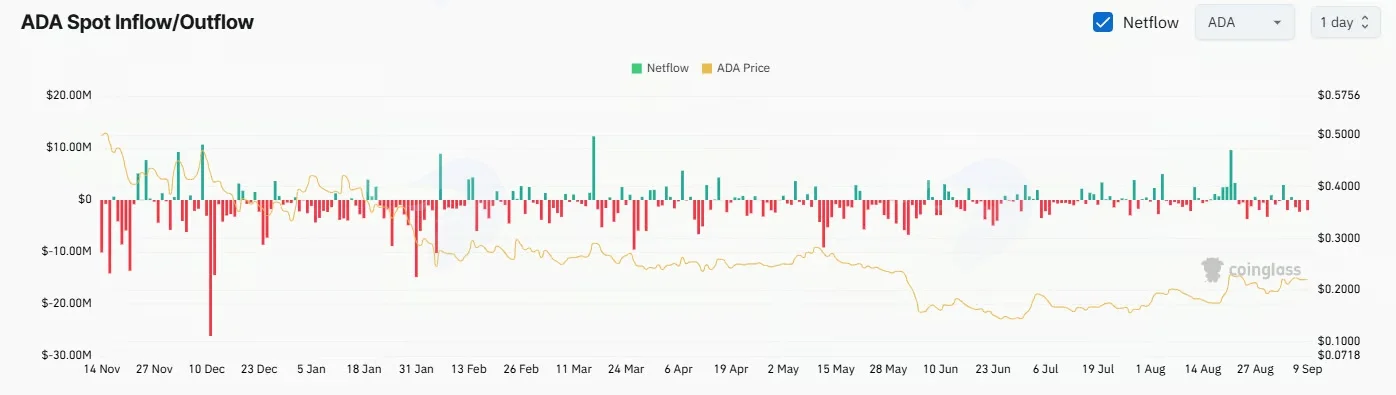The height and width of the screenshot is (395, 1396).
Task: Click the Netflow legend label
Action: (668, 68)
